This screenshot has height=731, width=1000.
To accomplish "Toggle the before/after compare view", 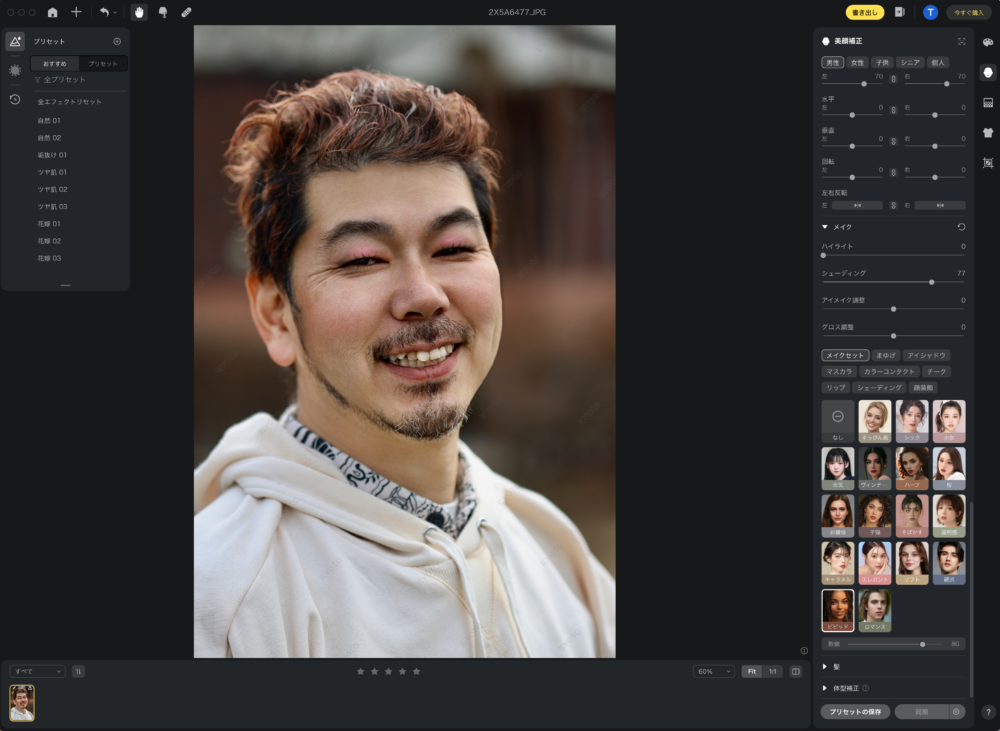I will [796, 671].
